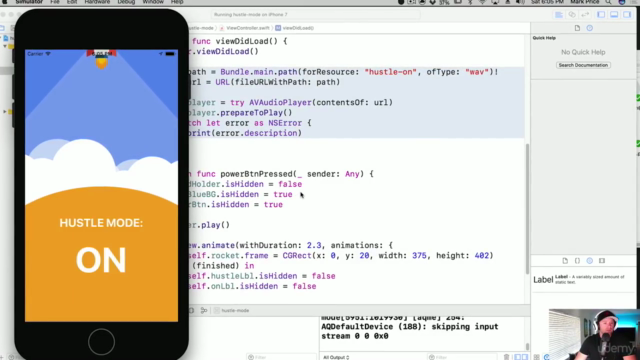
Task: Show the File inspector in utilities pane
Action: pyautogui.click(x=577, y=28)
